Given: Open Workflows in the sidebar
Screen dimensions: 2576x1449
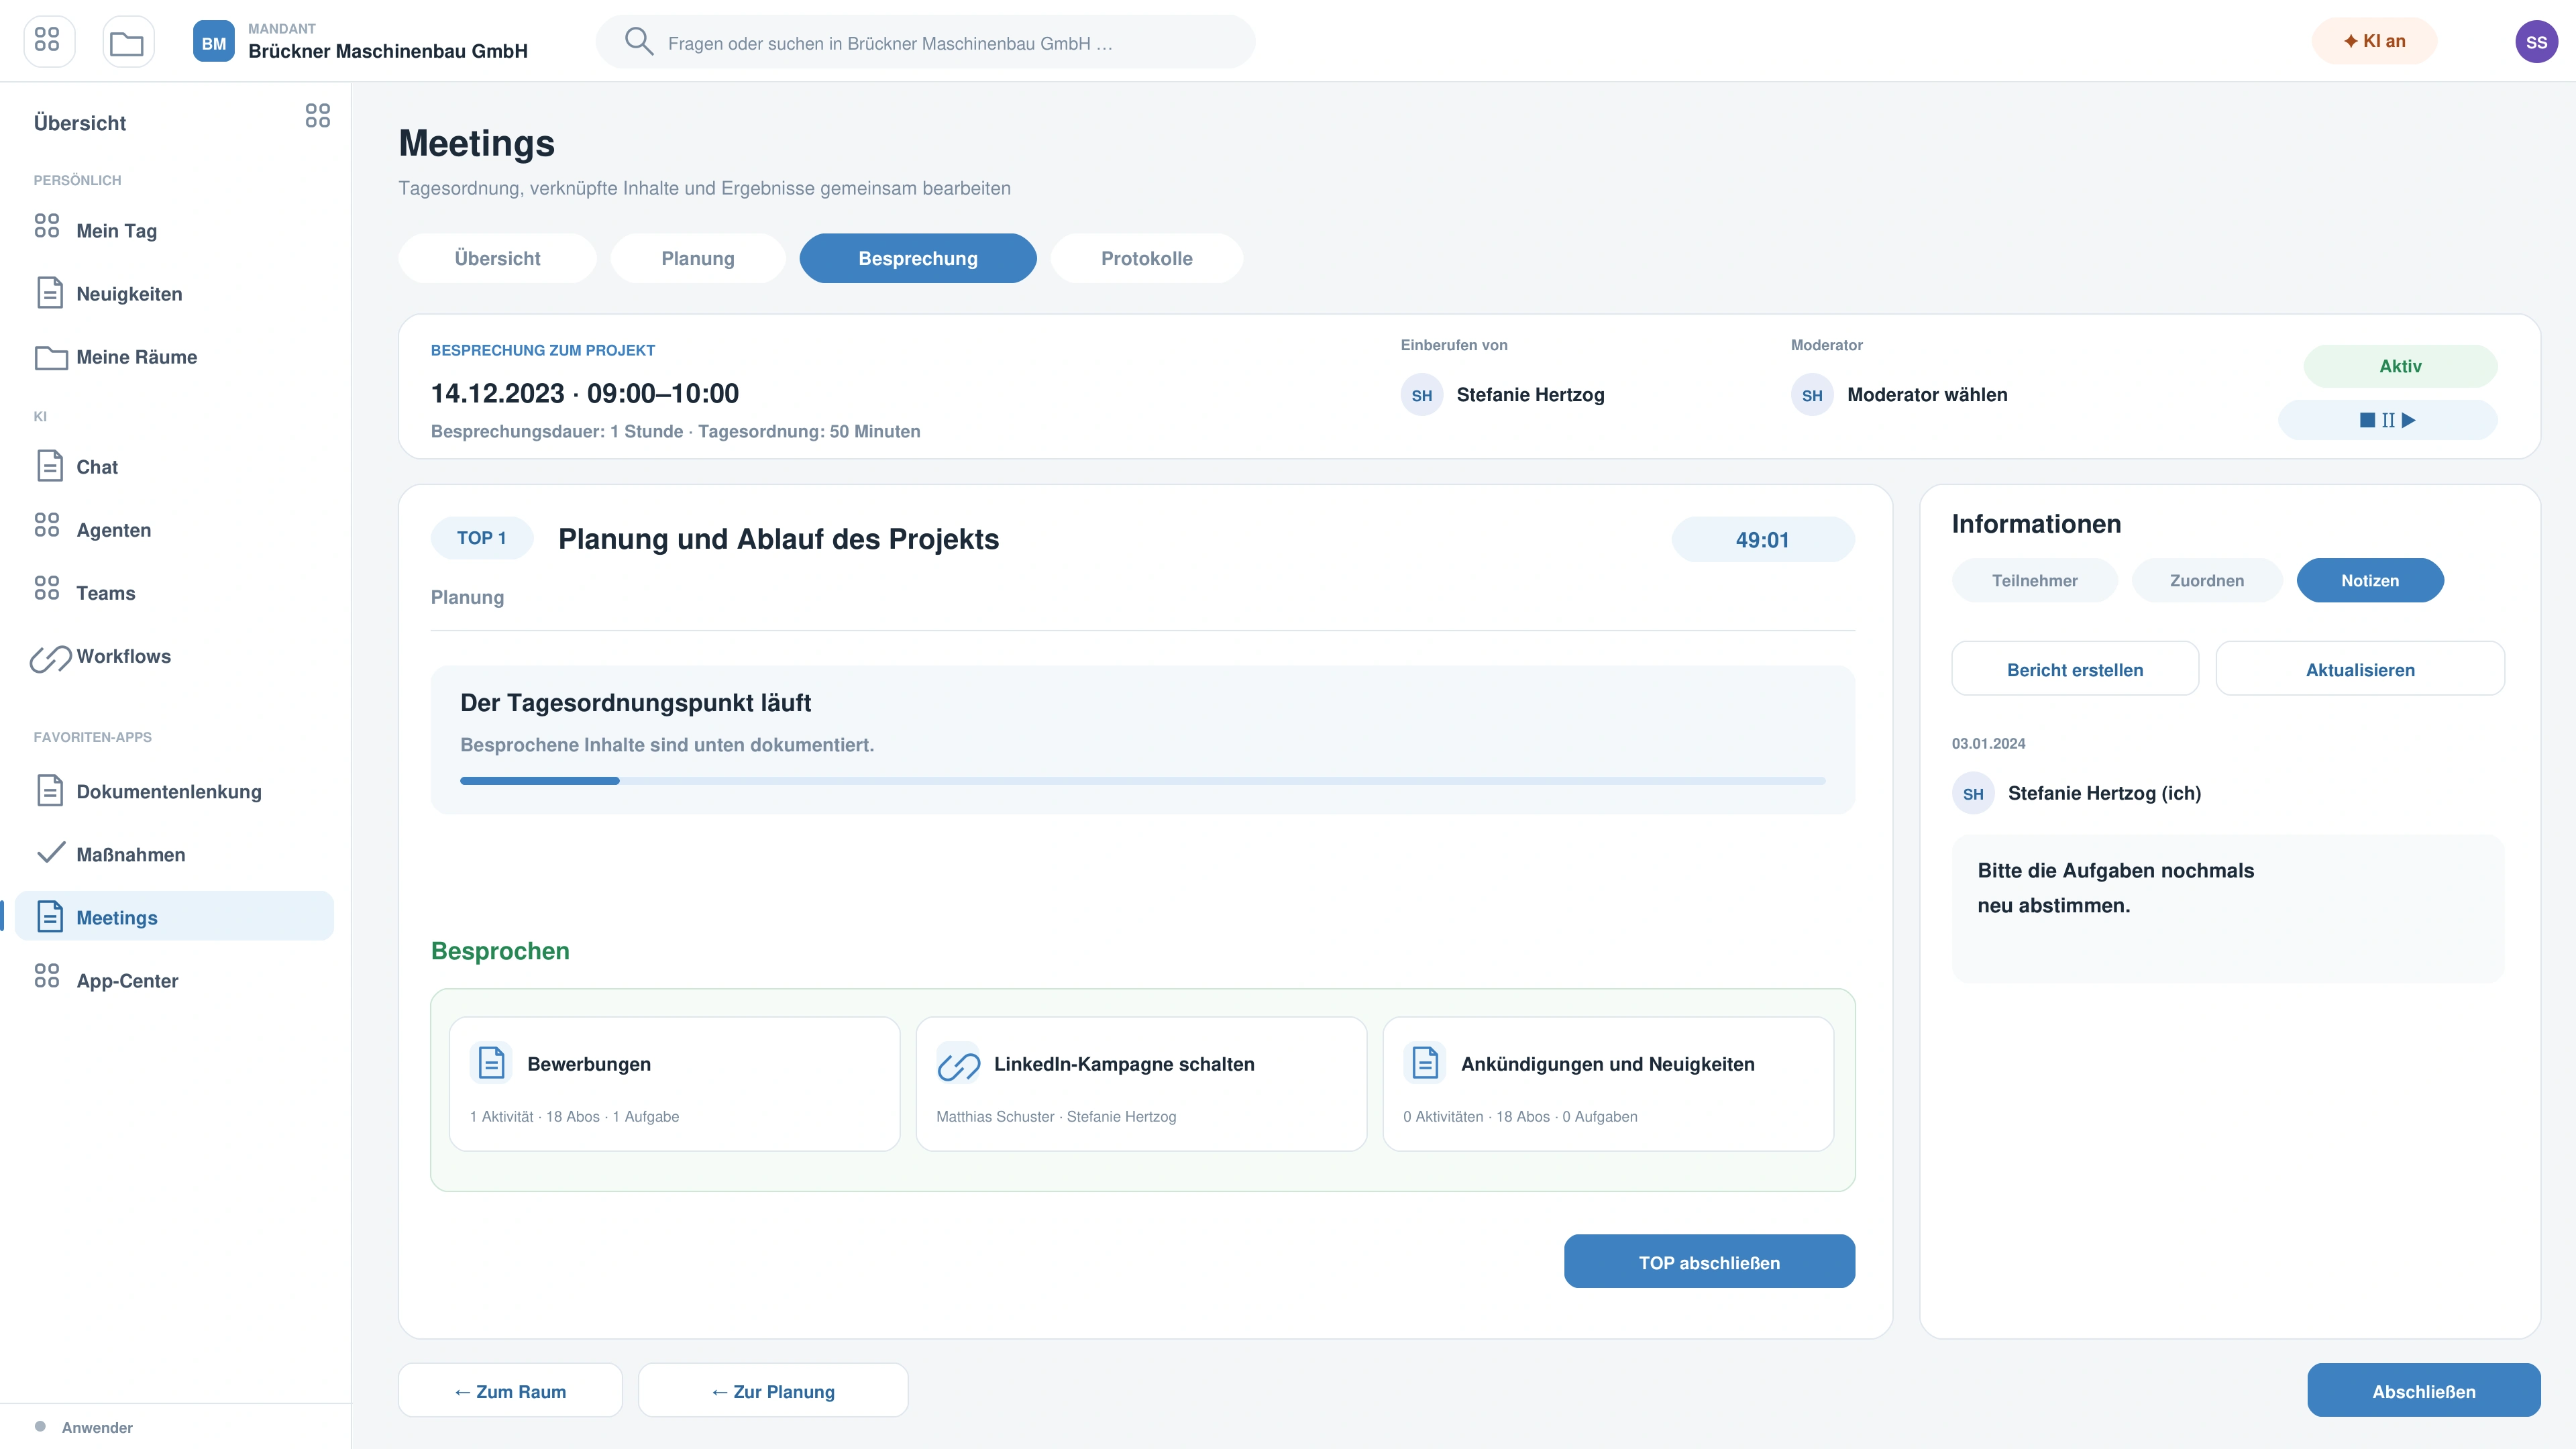Looking at the screenshot, I should tap(175, 656).
